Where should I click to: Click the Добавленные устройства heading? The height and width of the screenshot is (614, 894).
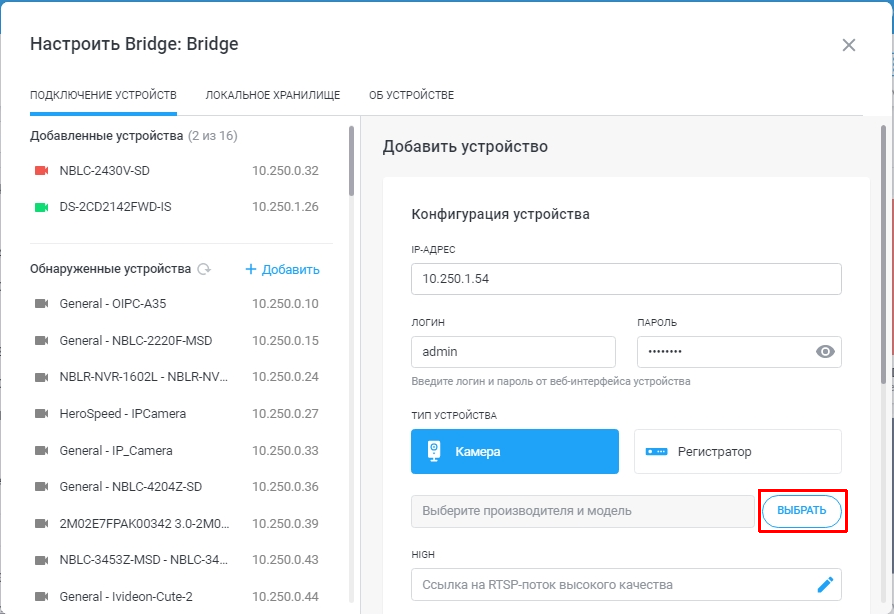pos(107,136)
